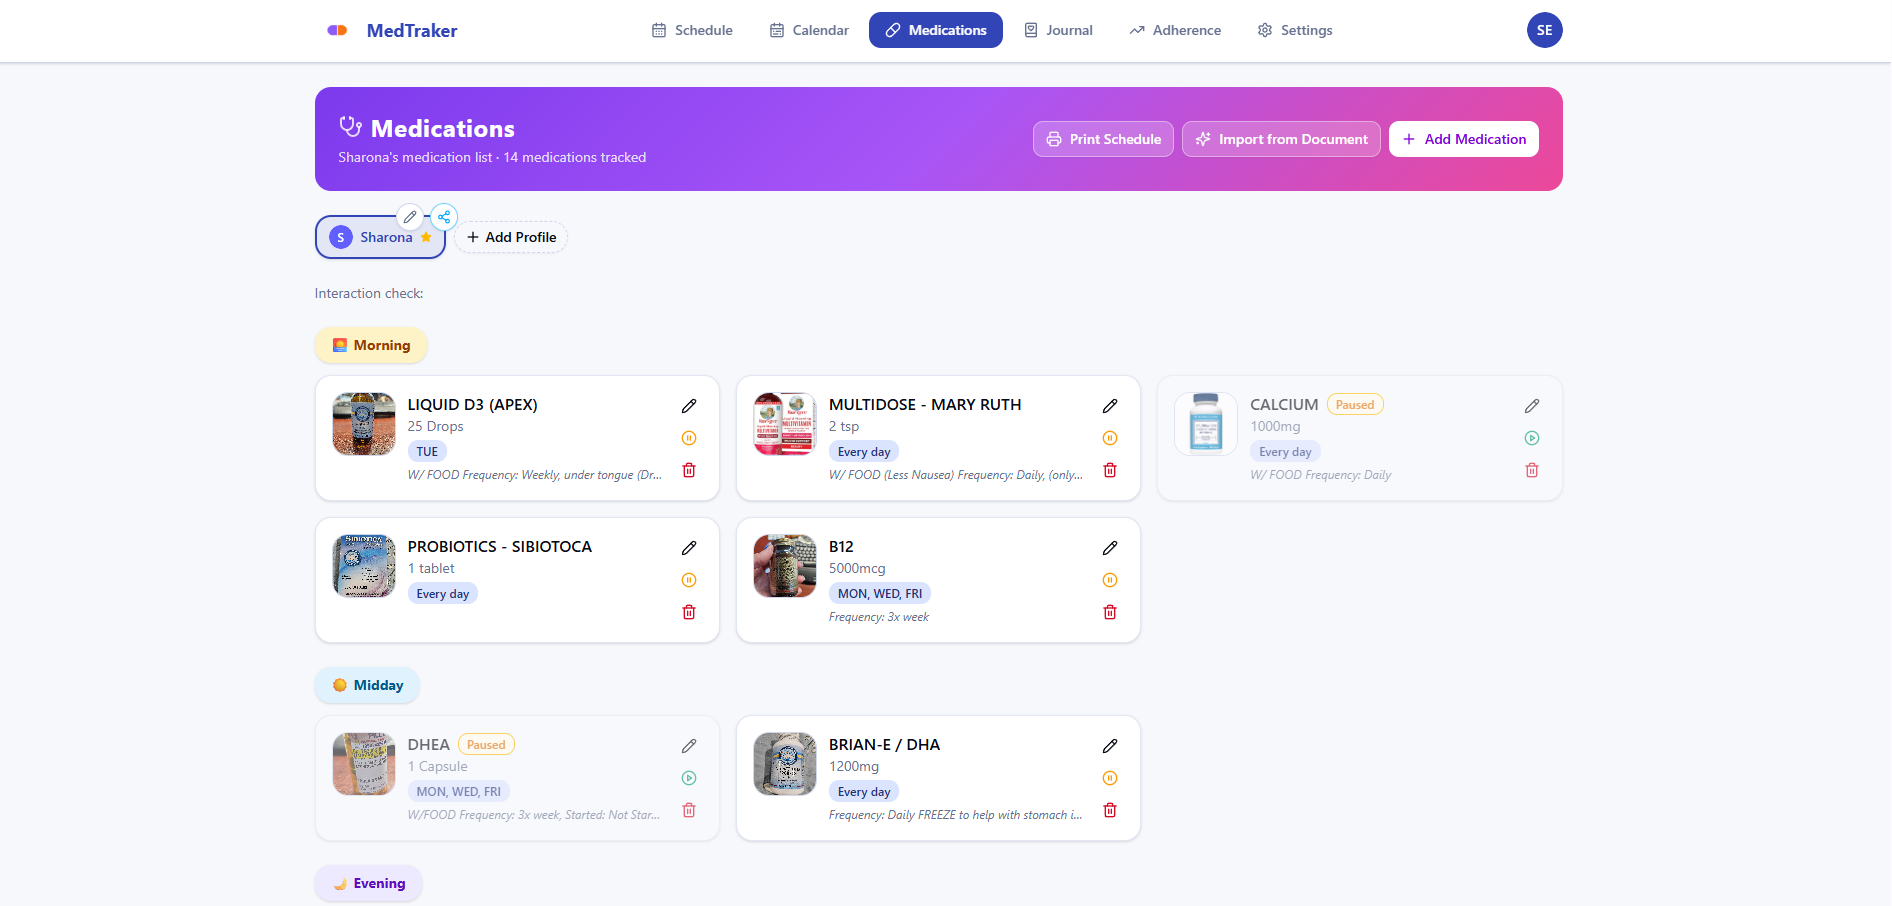Edit the PROBIOTICS - SIBIOTOCA medication
The height and width of the screenshot is (906, 1892).
click(x=689, y=548)
